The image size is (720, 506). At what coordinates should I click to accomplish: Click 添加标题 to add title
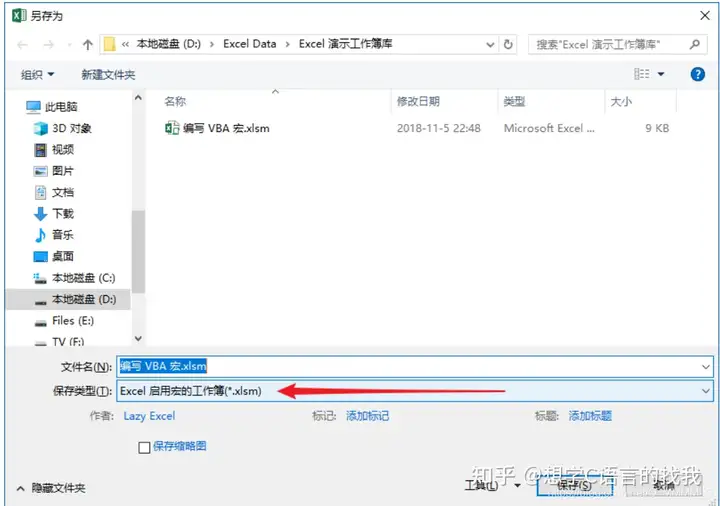tap(590, 416)
